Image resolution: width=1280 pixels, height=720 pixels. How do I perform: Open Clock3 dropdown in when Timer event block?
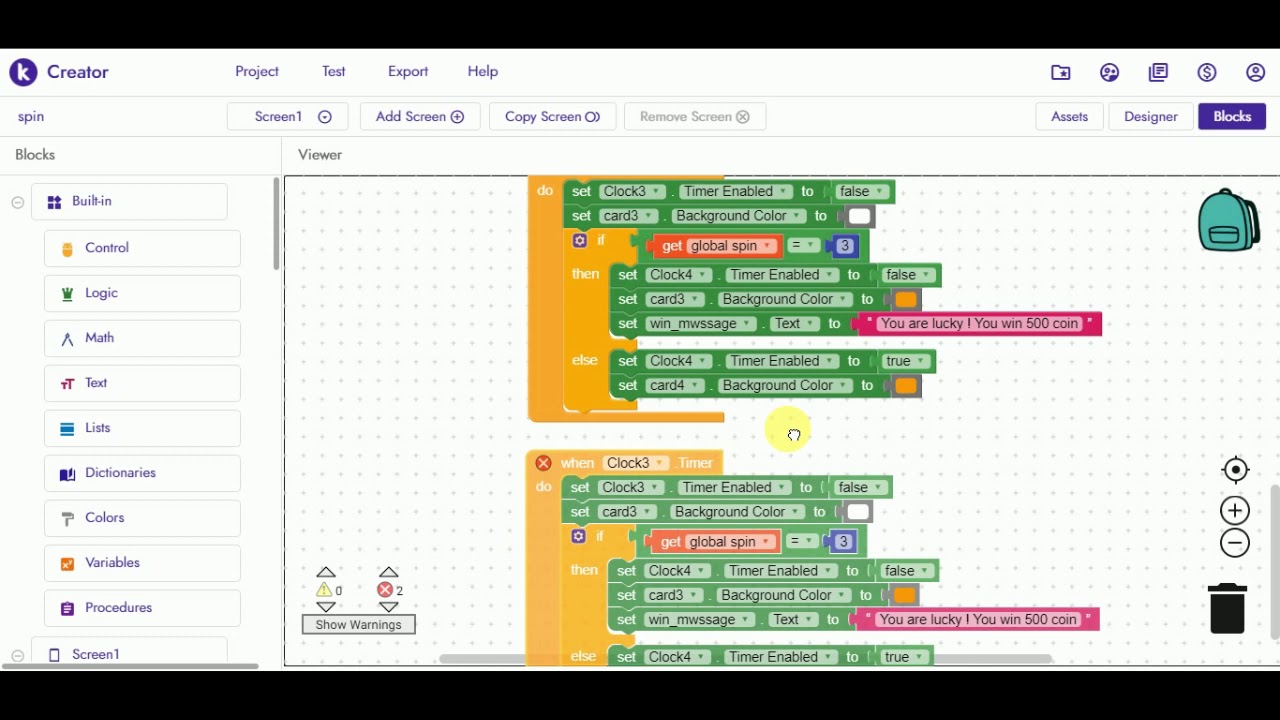click(x=636, y=463)
